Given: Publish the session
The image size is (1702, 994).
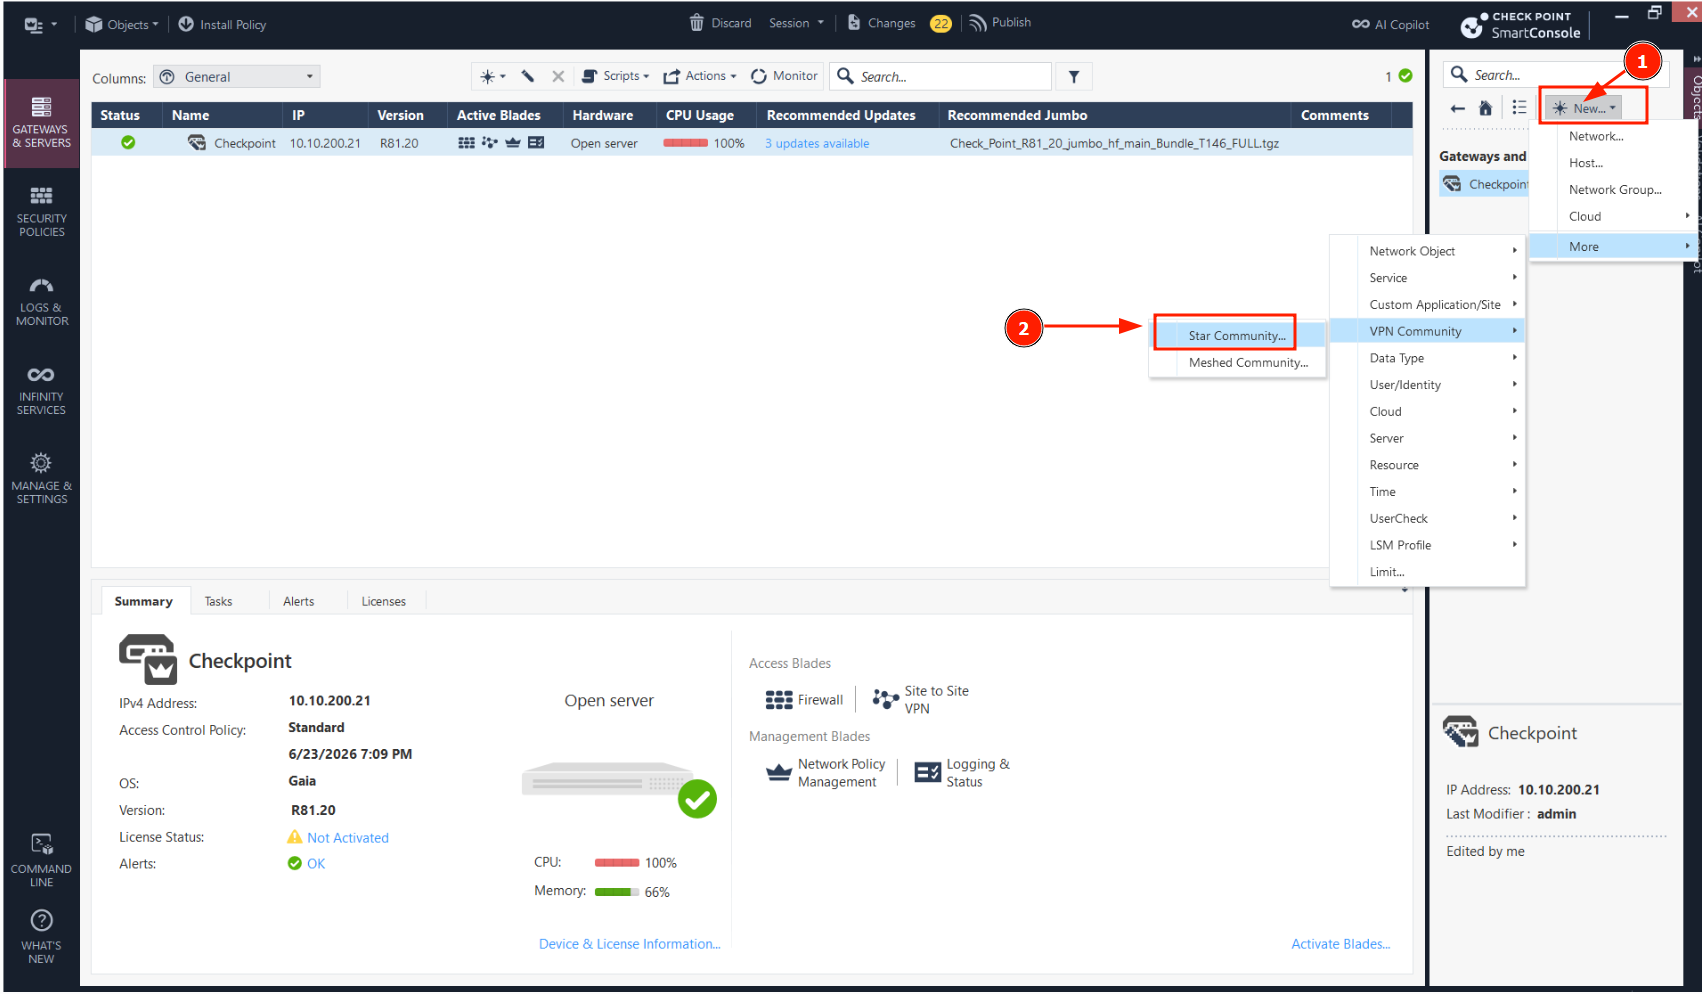Looking at the screenshot, I should [x=1000, y=23].
